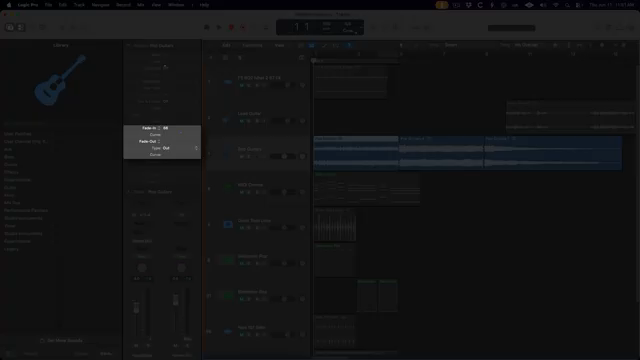The image size is (640, 360).
Task: Click the Lead Guitar track icon
Action: point(226,120)
